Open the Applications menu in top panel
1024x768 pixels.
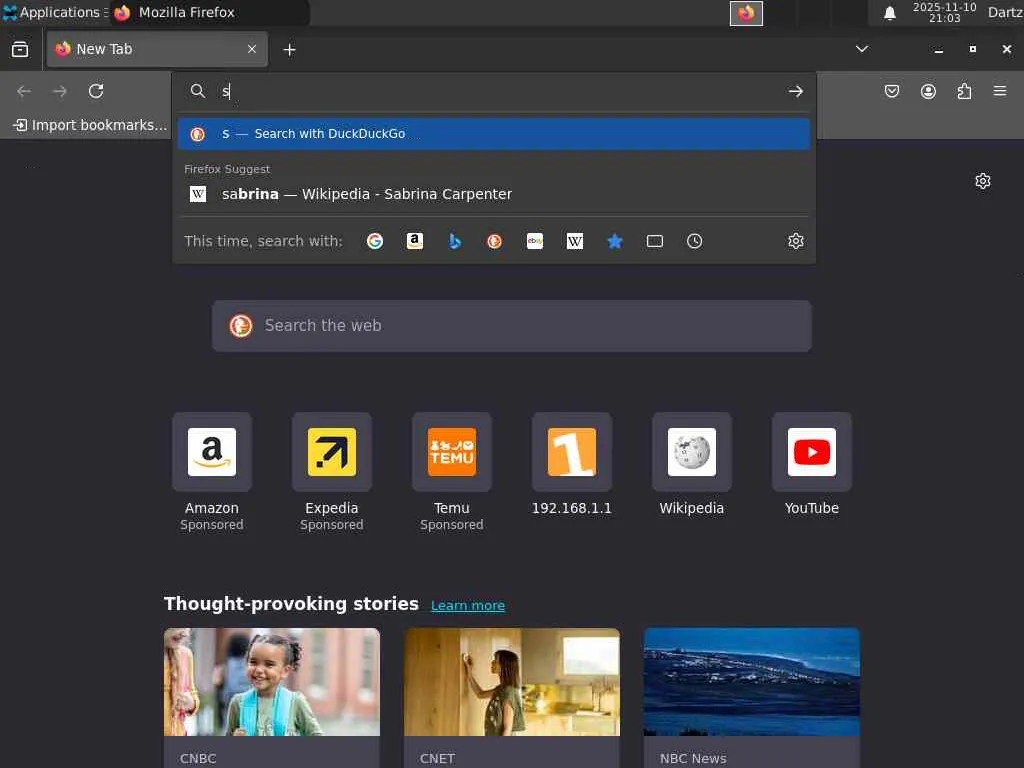(x=54, y=12)
